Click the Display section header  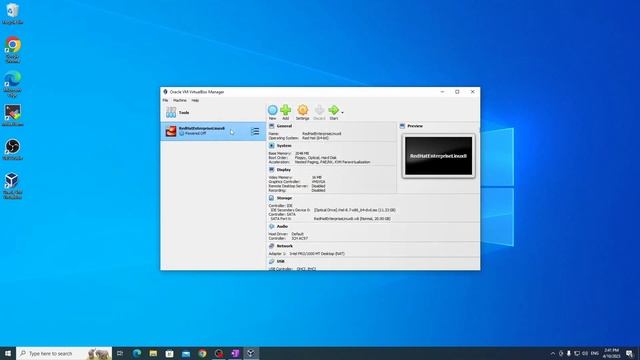tap(284, 170)
